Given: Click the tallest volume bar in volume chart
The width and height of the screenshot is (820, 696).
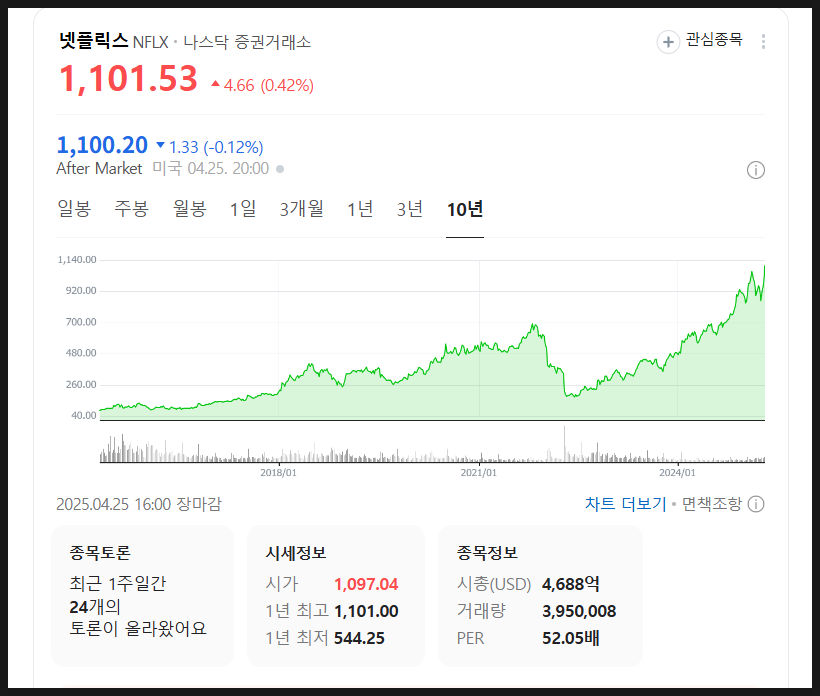Looking at the screenshot, I should 564,444.
